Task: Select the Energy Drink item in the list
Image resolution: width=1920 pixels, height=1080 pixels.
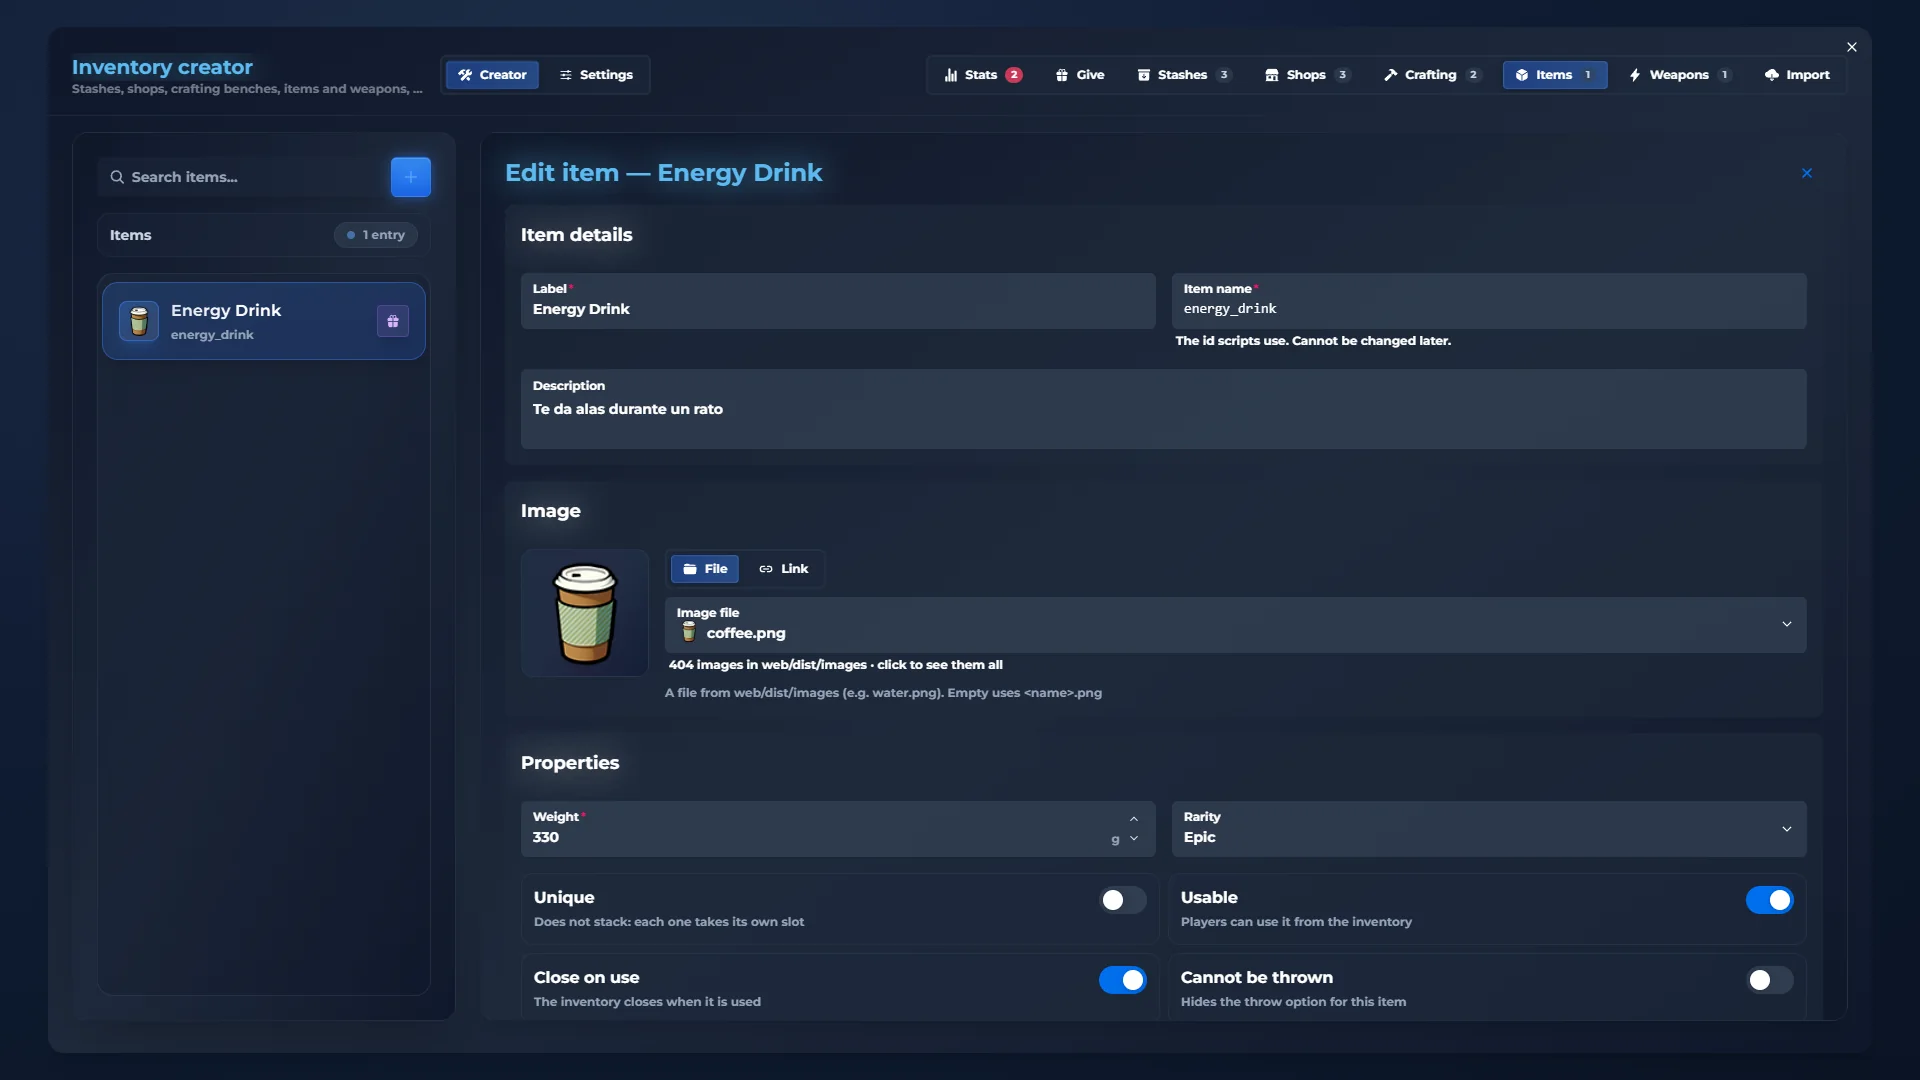Action: coord(264,321)
